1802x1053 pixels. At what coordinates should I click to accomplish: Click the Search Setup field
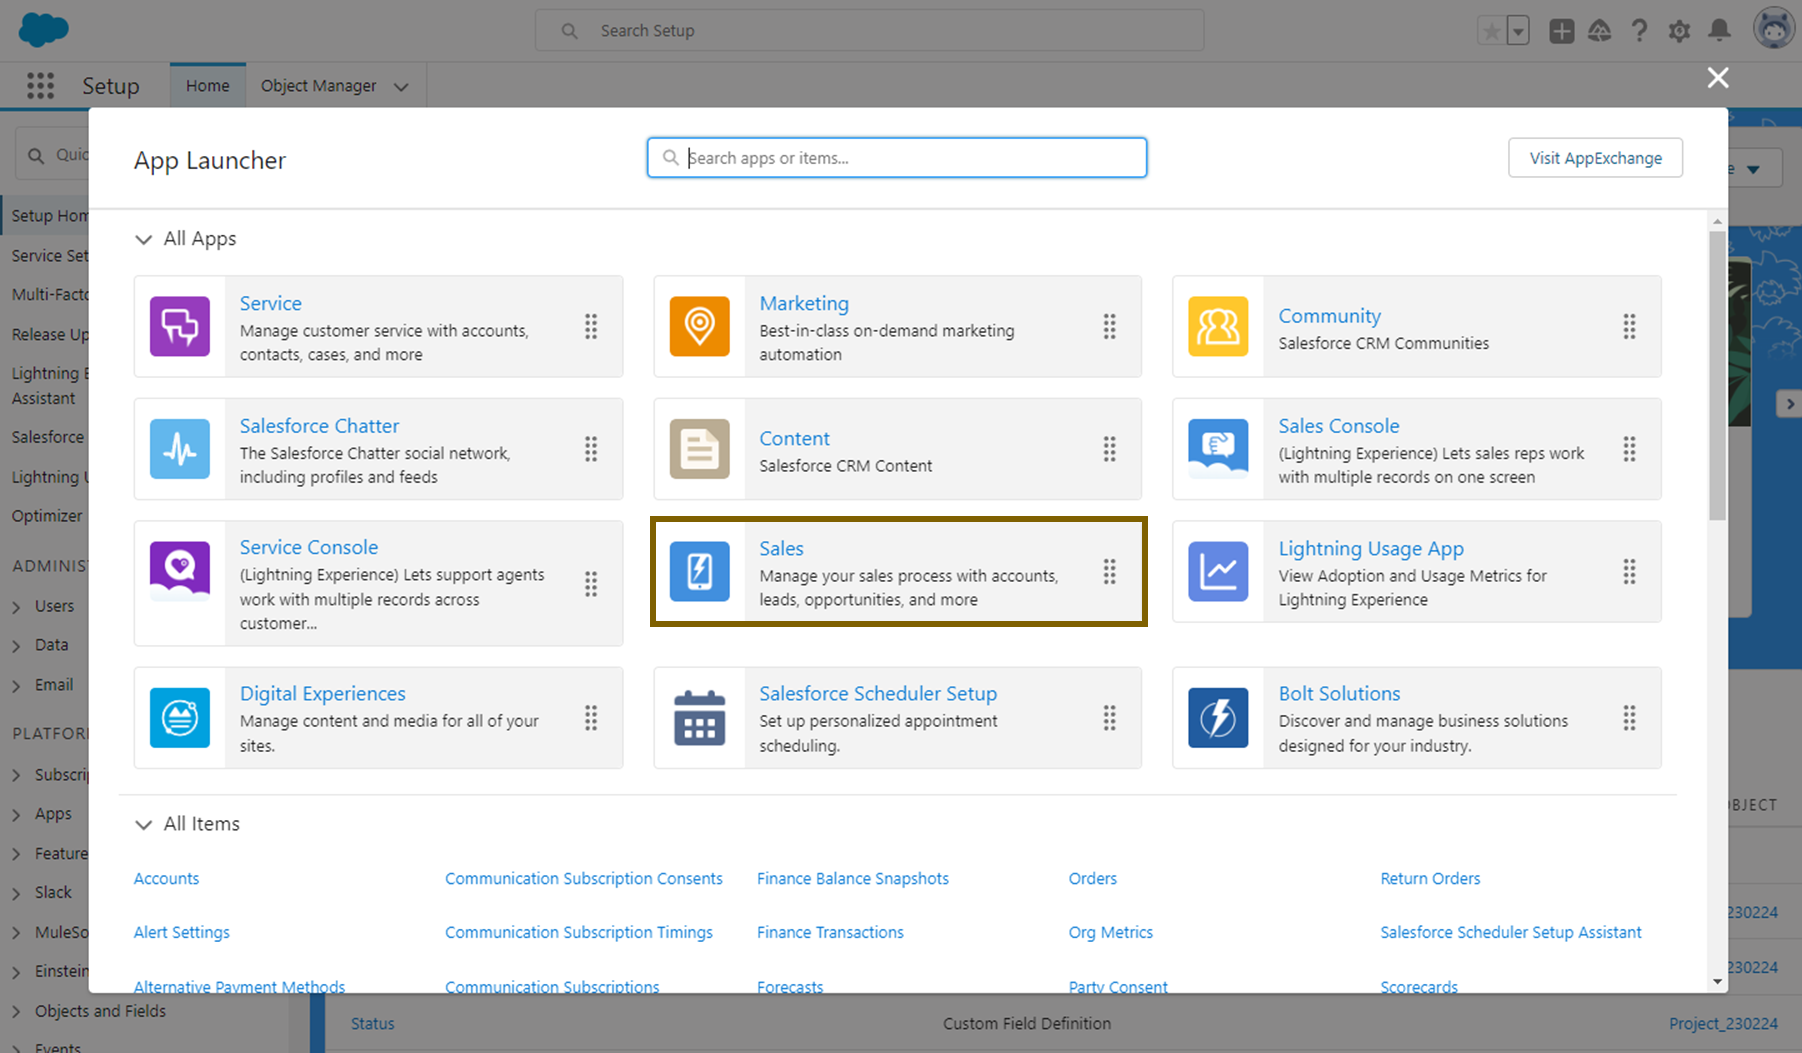click(x=869, y=31)
